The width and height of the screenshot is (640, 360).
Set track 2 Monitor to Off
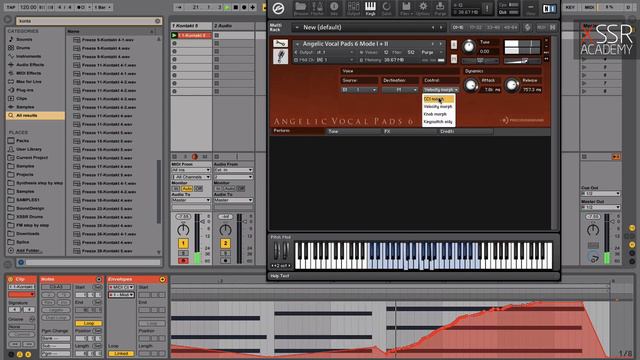[x=240, y=188]
